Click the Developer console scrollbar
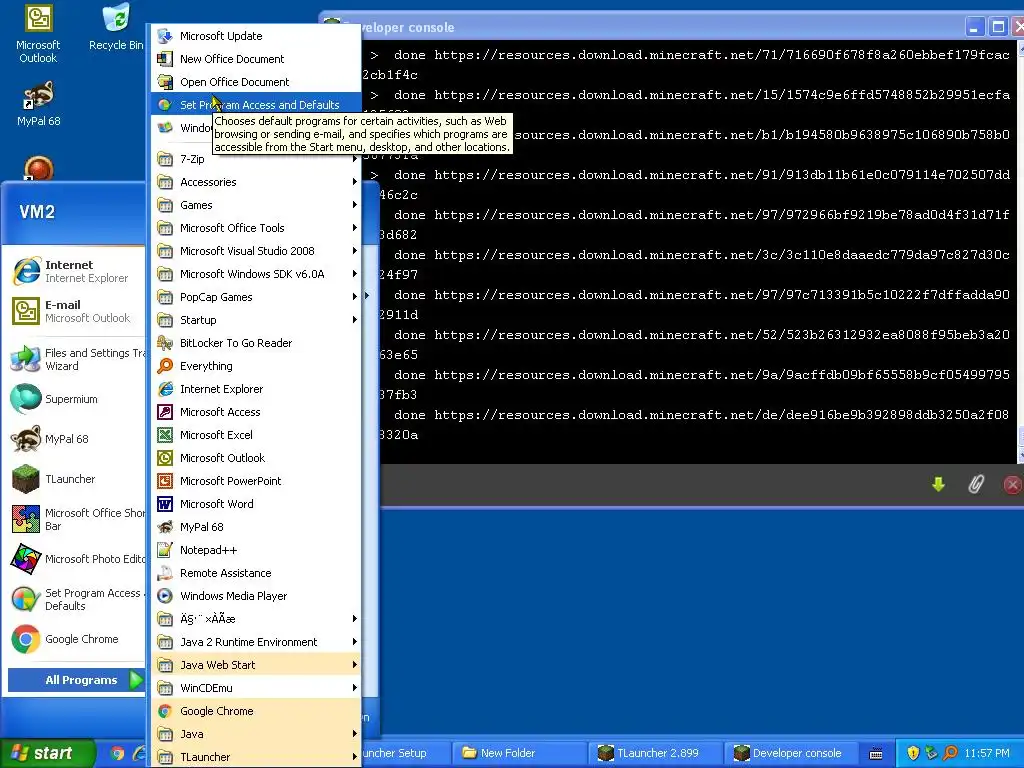 coord(1020,252)
